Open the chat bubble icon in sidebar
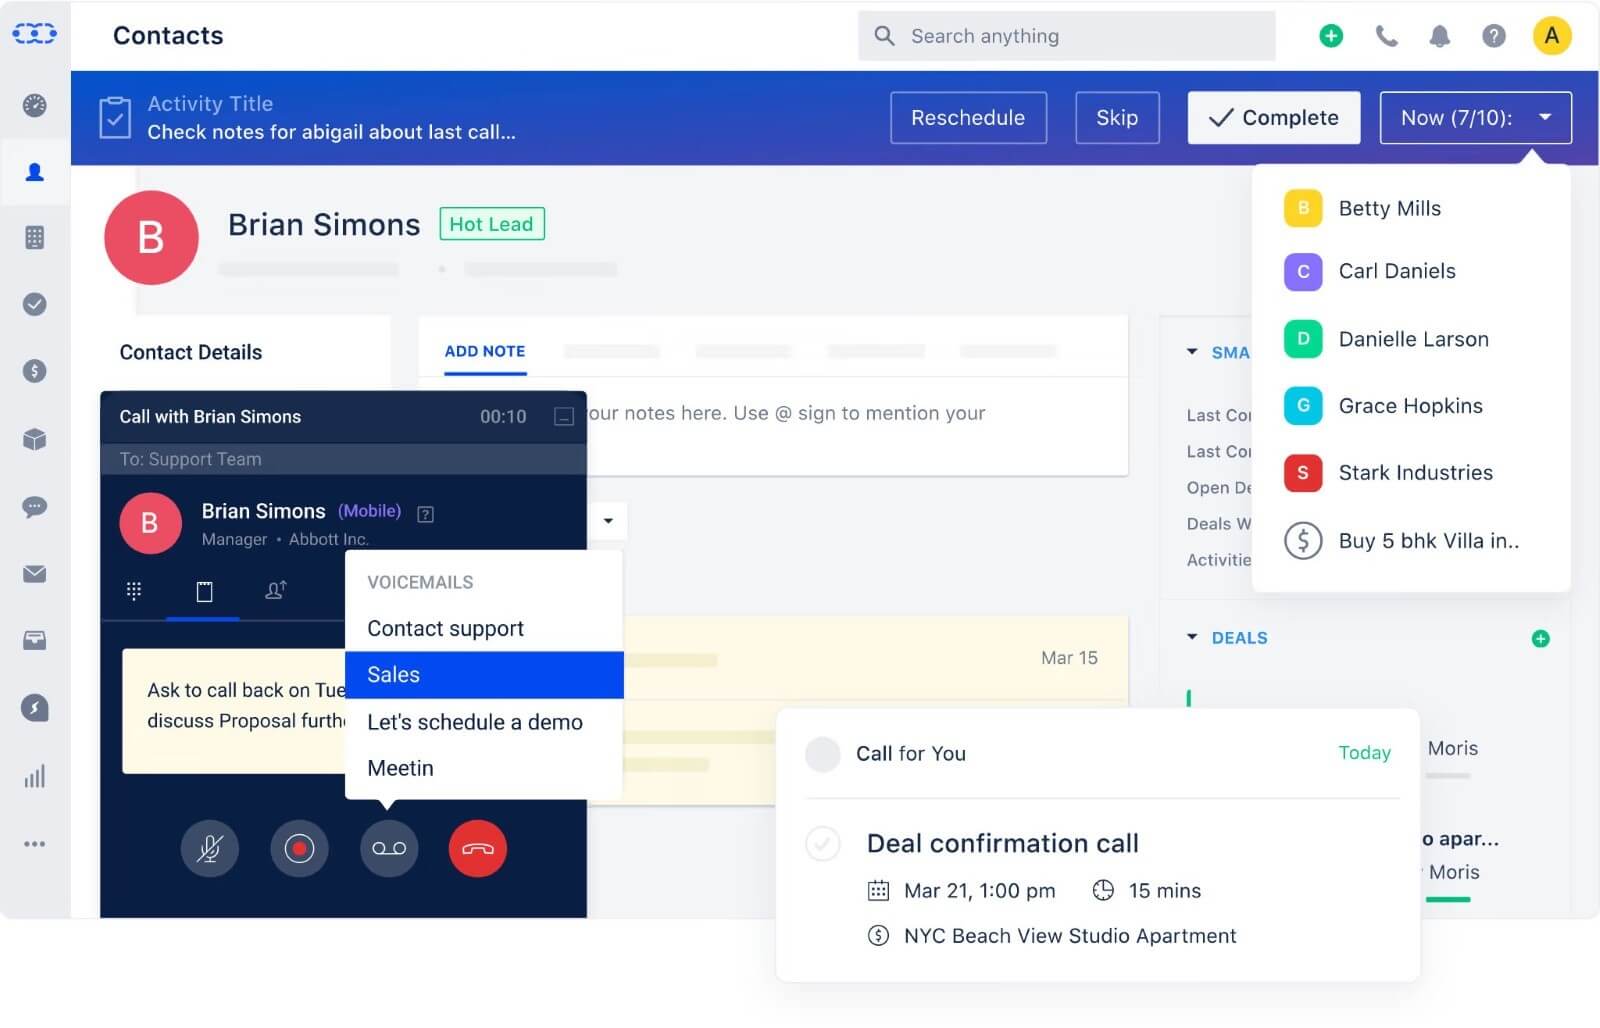Viewport: 1600px width, 1028px height. [x=35, y=507]
